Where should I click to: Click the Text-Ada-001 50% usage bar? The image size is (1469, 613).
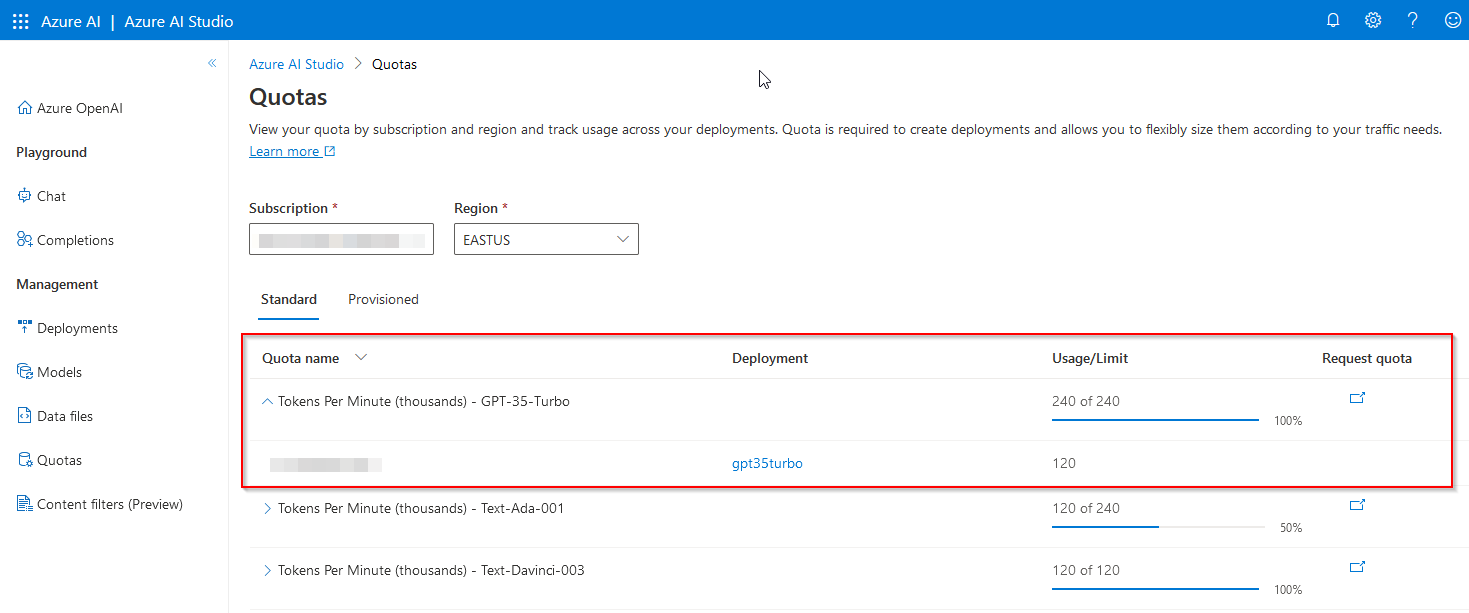click(1158, 527)
